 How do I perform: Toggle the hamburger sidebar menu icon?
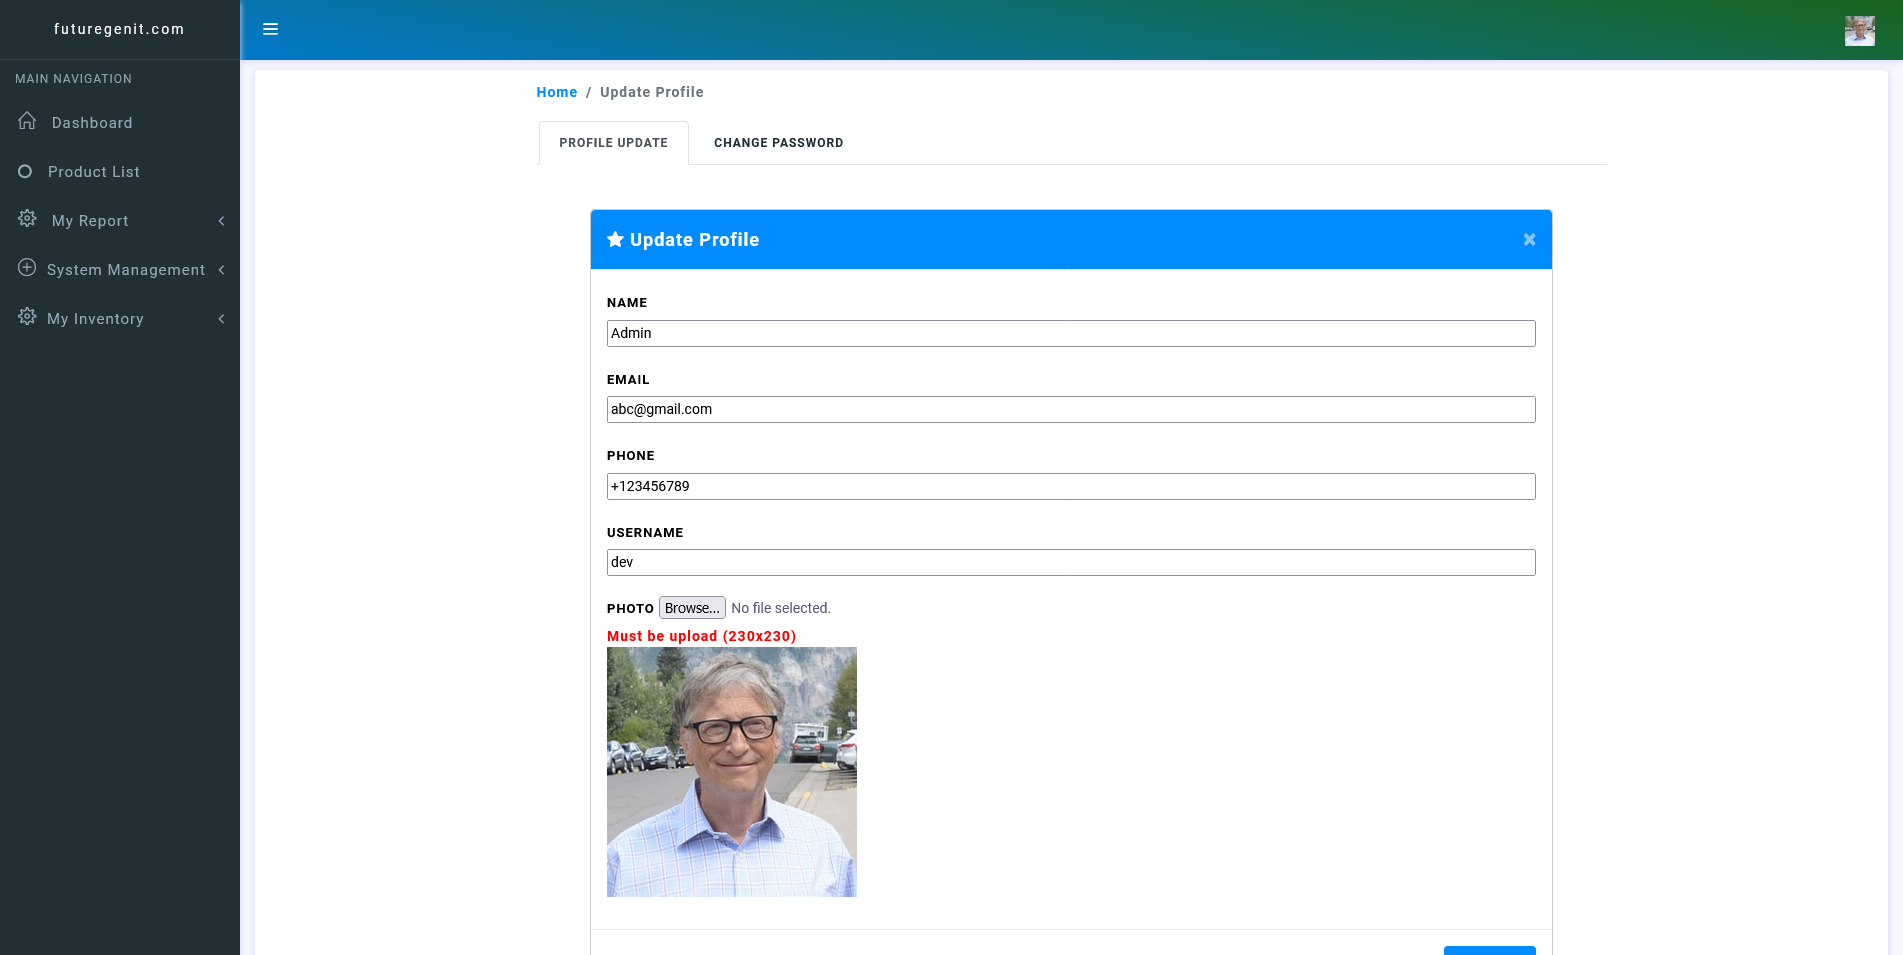[x=270, y=29]
